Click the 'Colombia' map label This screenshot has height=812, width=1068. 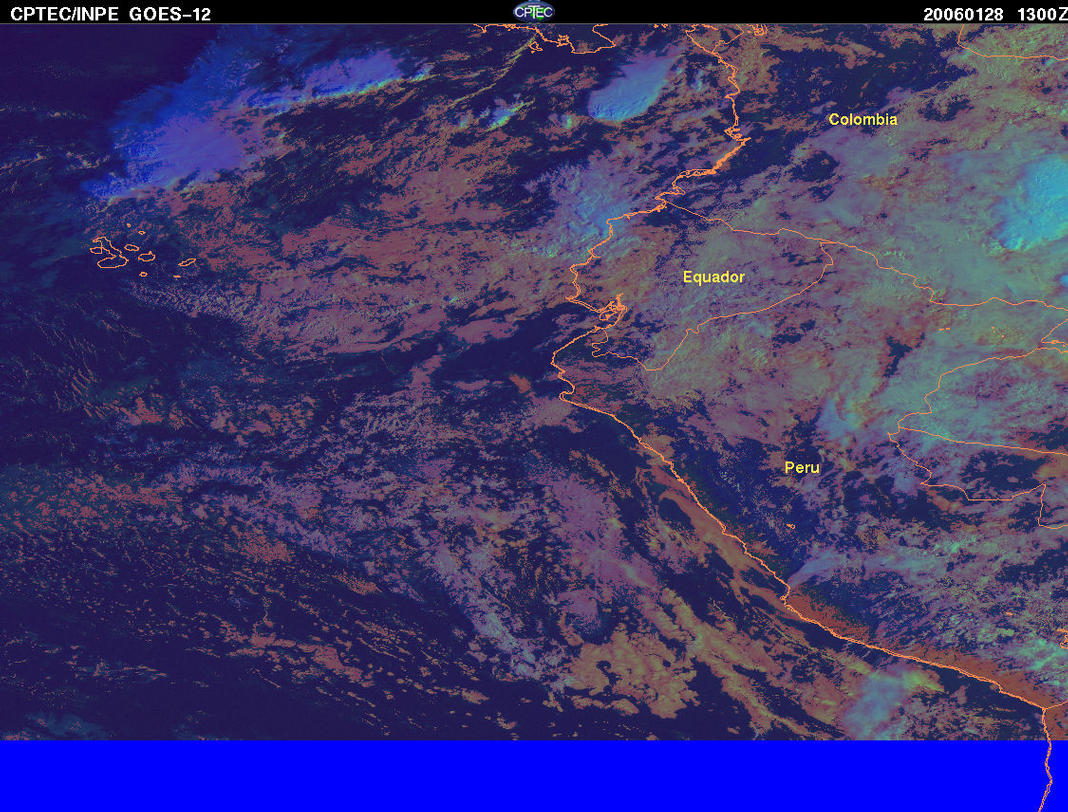(863, 120)
